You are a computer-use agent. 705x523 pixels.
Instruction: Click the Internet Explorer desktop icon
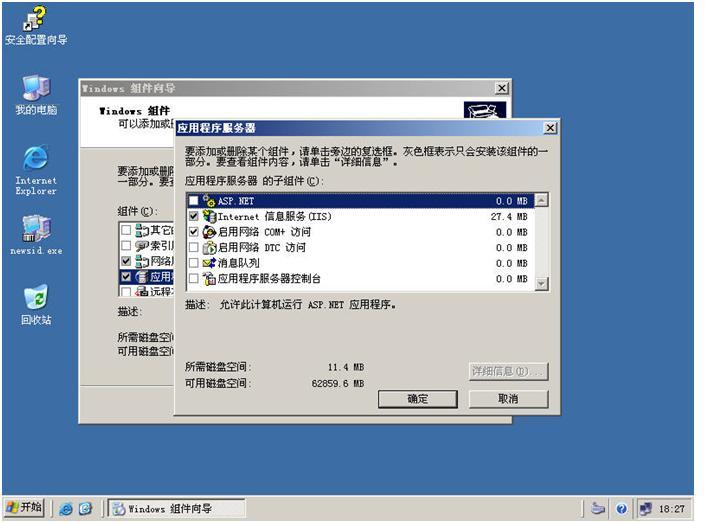tap(35, 158)
